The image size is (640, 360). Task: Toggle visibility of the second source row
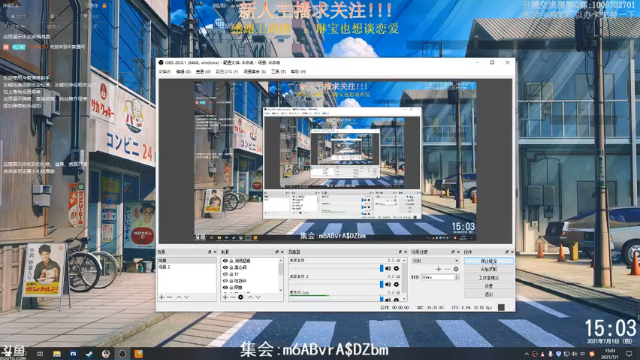point(225,267)
